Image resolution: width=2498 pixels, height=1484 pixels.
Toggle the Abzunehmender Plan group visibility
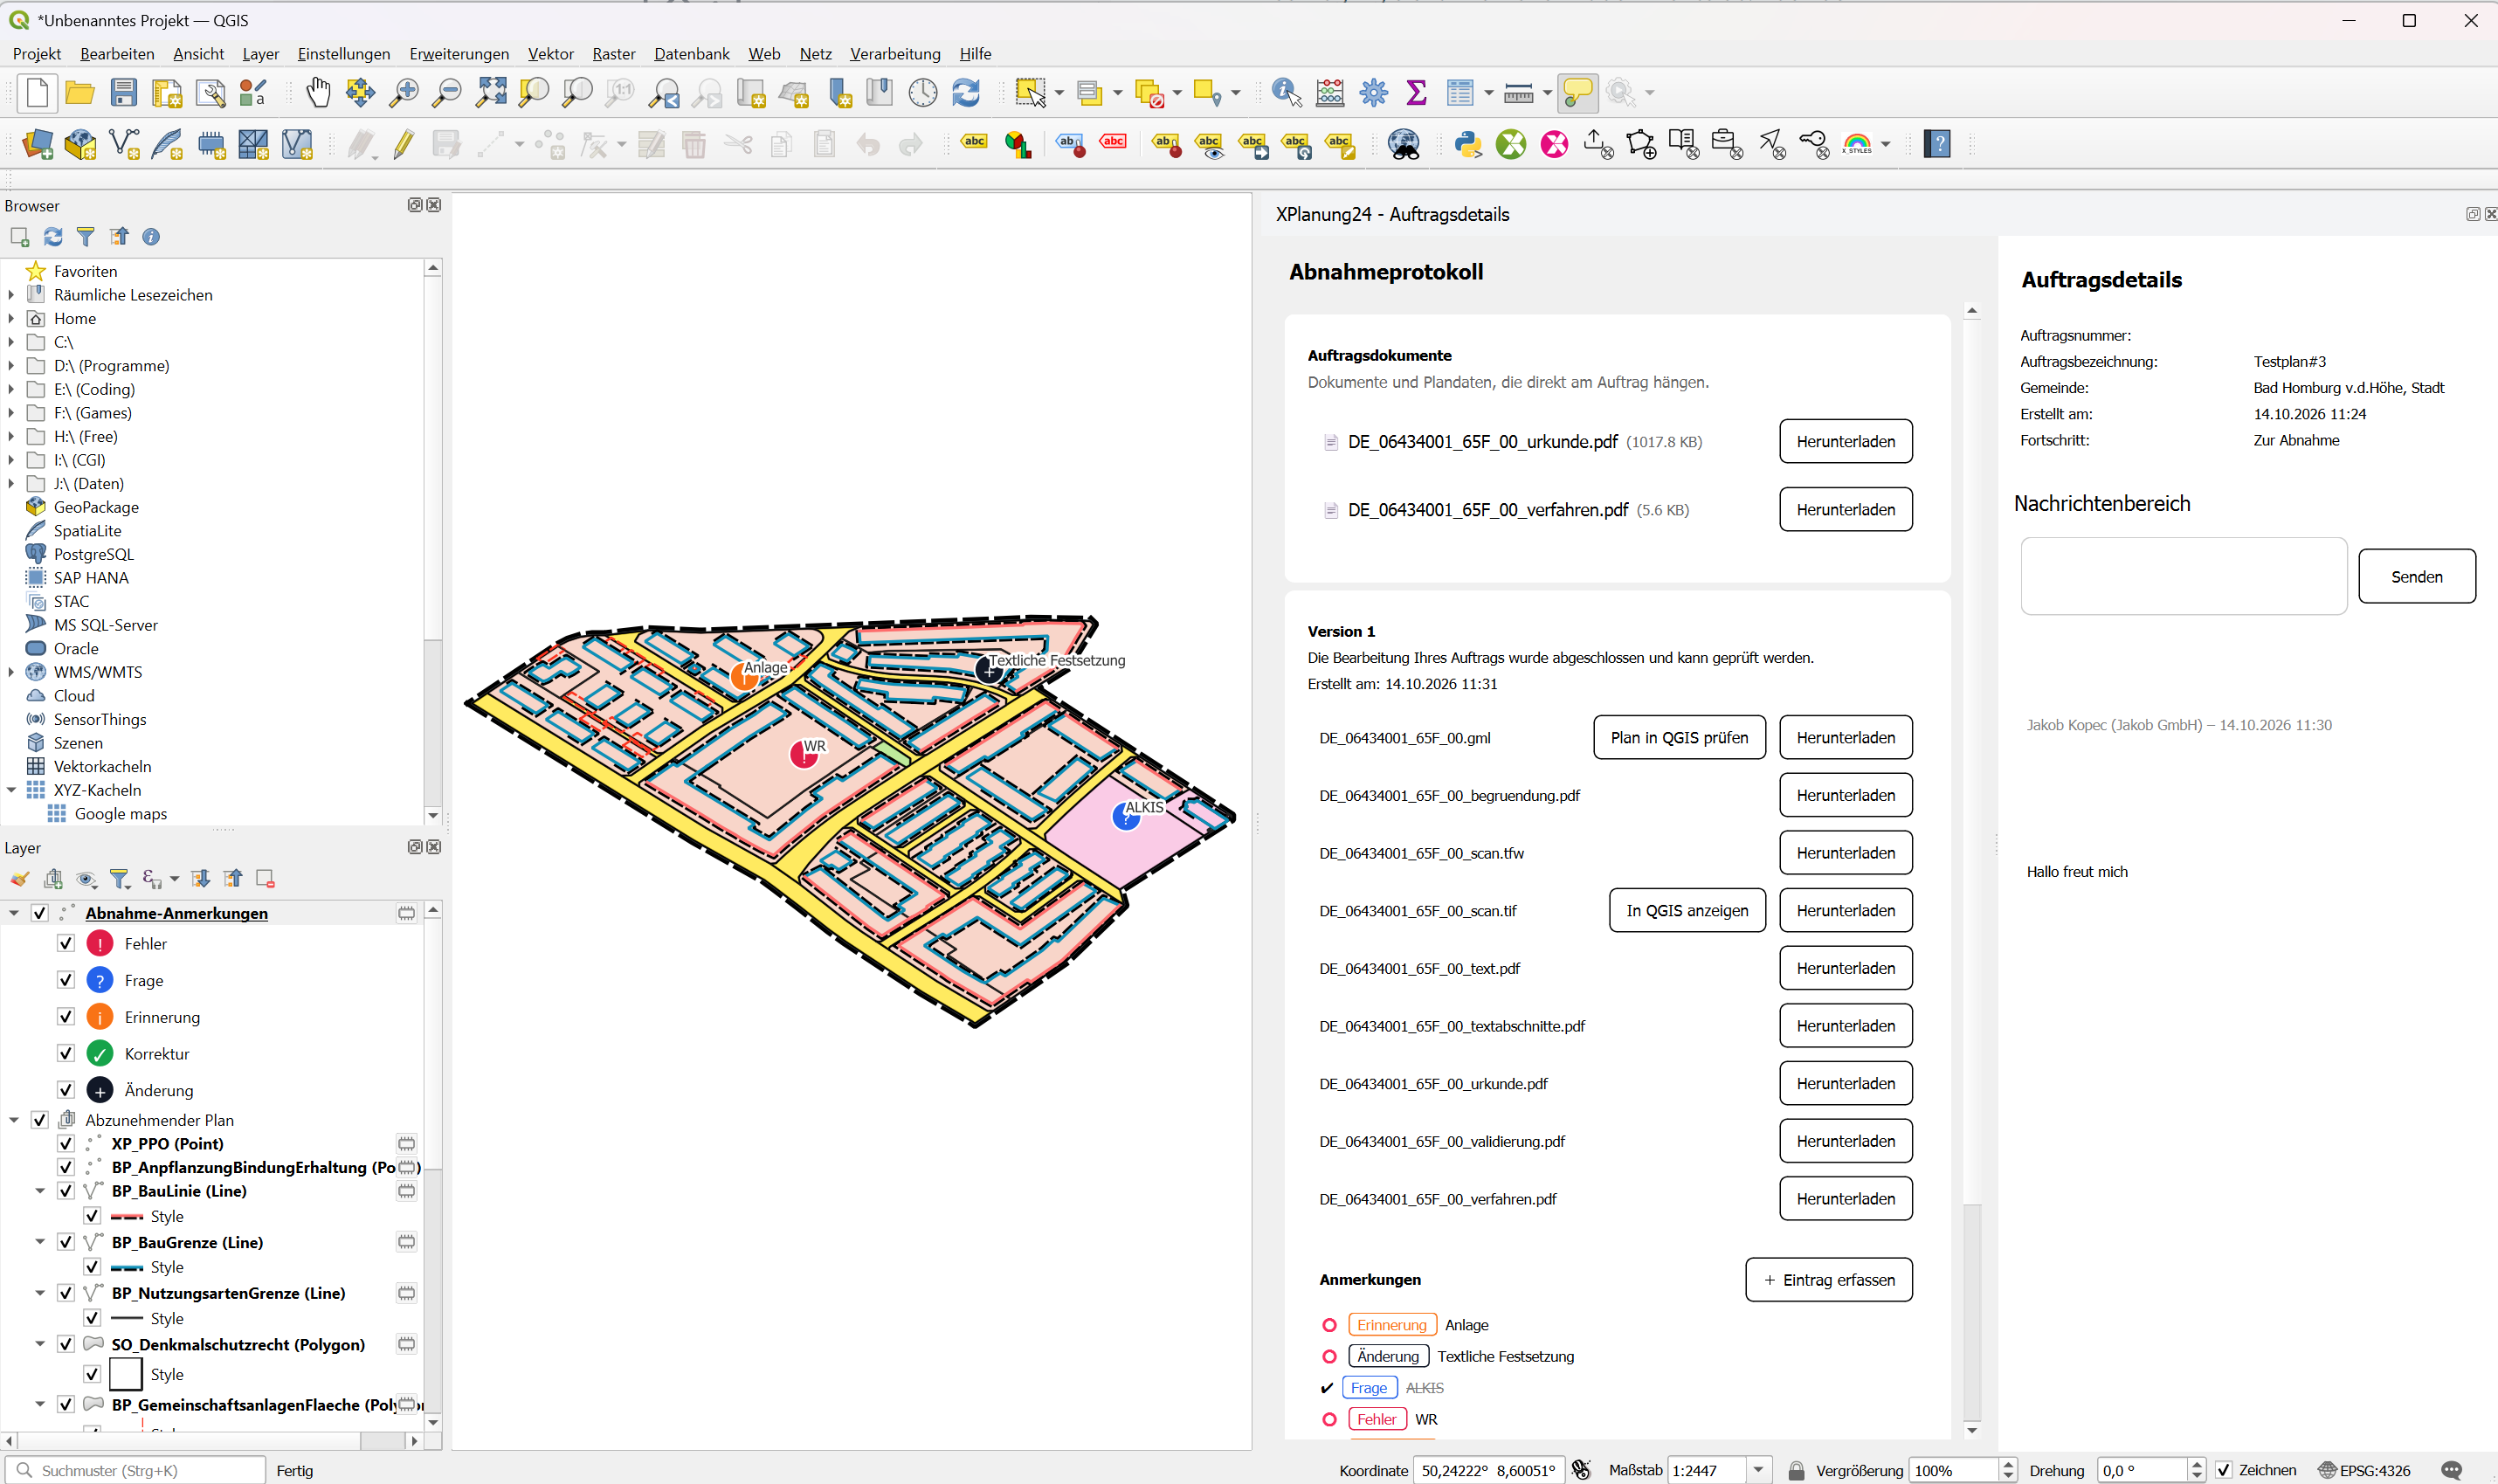(40, 1120)
